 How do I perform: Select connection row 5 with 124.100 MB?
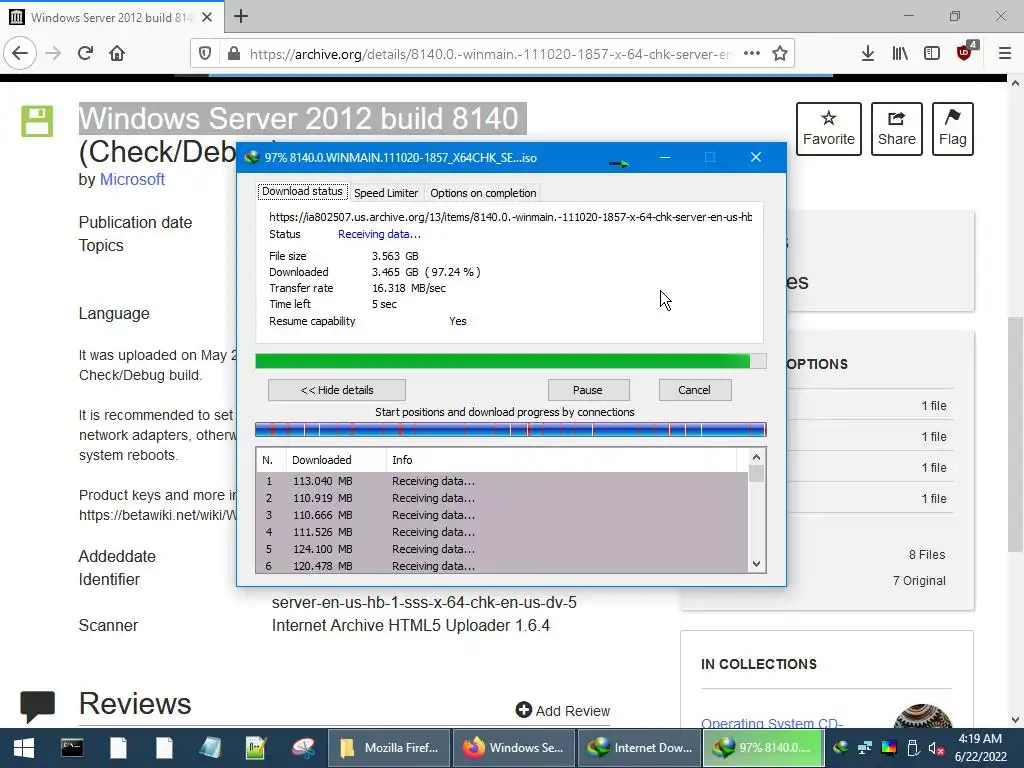[502, 549]
